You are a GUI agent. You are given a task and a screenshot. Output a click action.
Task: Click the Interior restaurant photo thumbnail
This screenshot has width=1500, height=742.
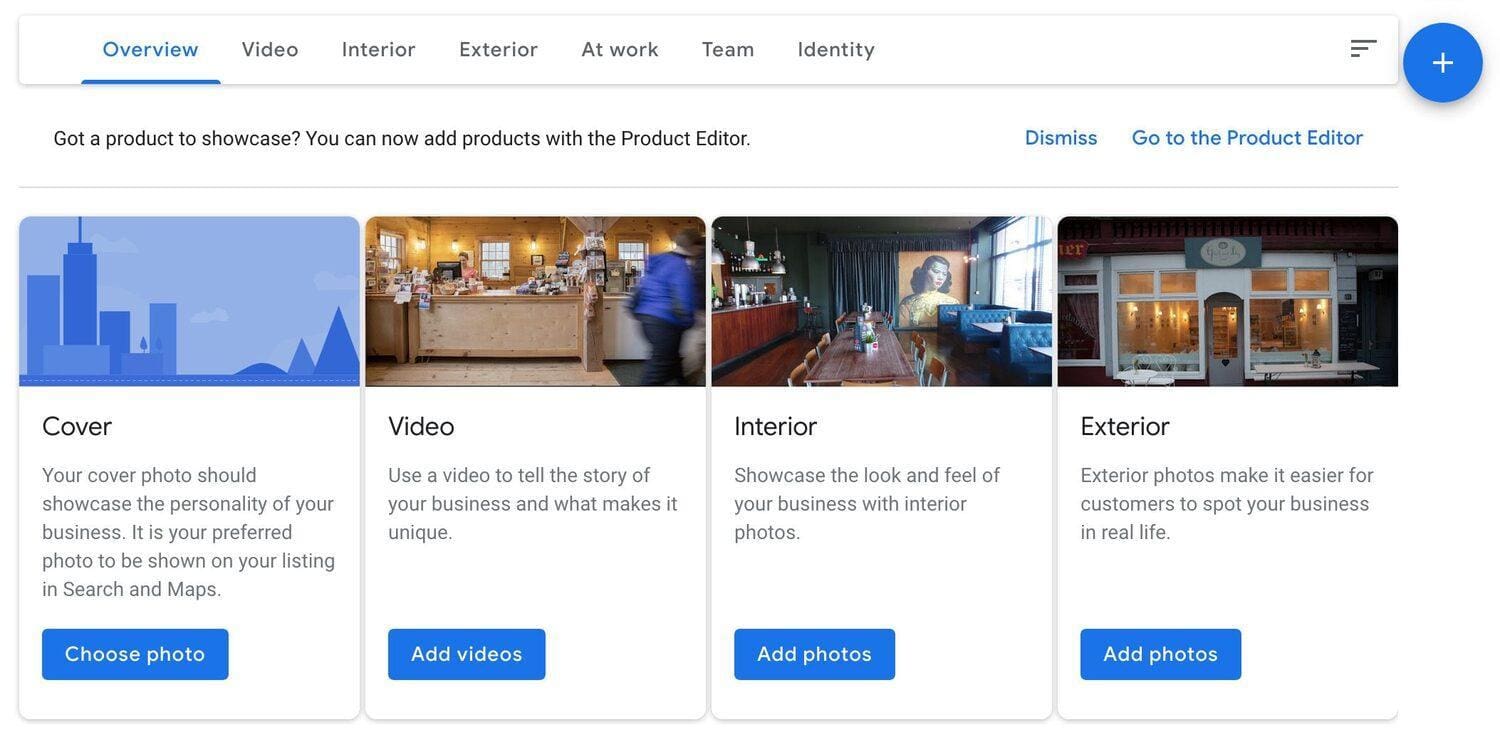[x=881, y=301]
